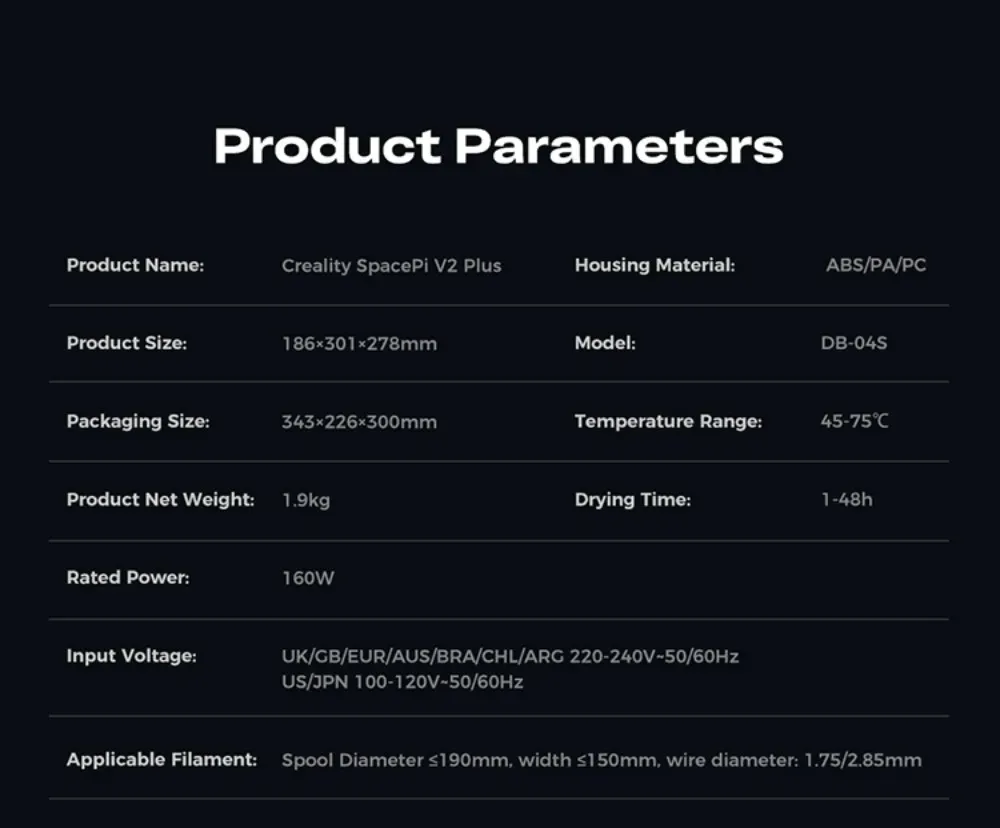Click the 'Product Size:' label

coord(127,343)
